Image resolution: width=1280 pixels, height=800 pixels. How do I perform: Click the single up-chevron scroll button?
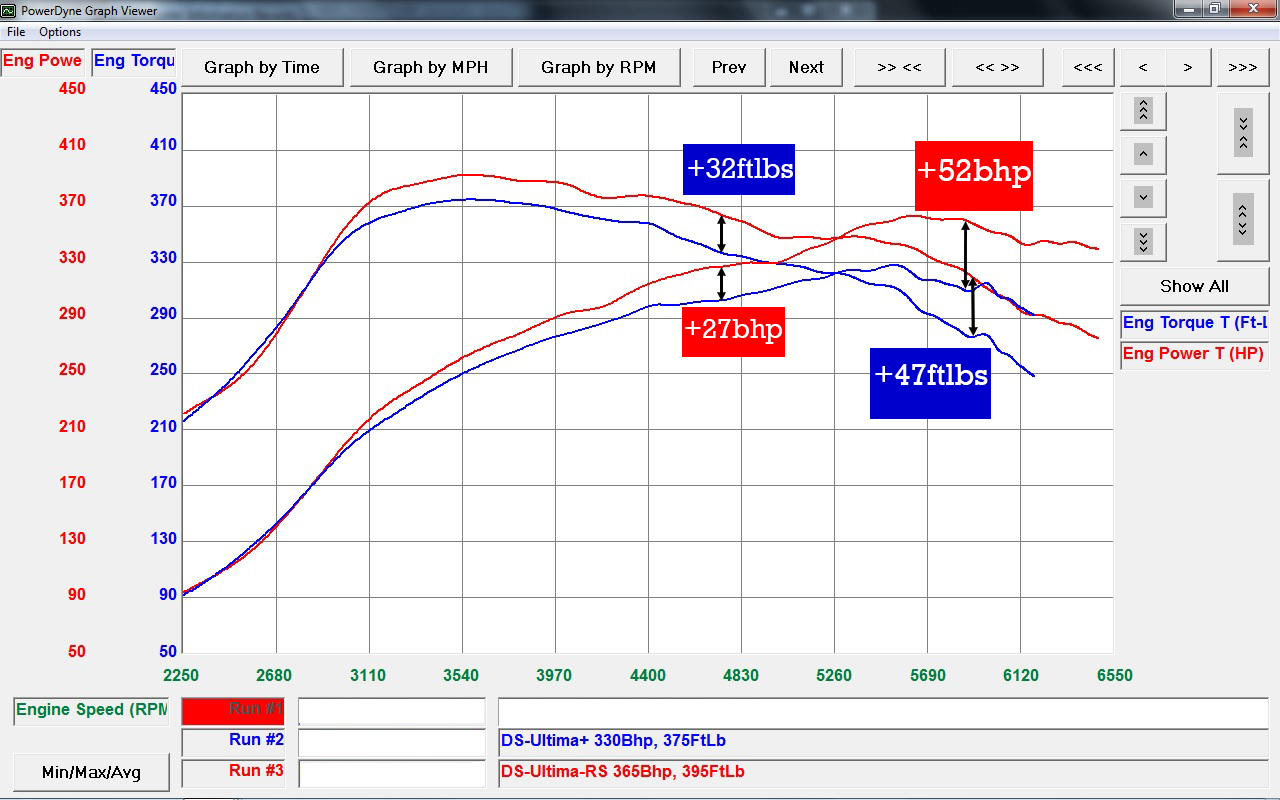coord(1144,154)
